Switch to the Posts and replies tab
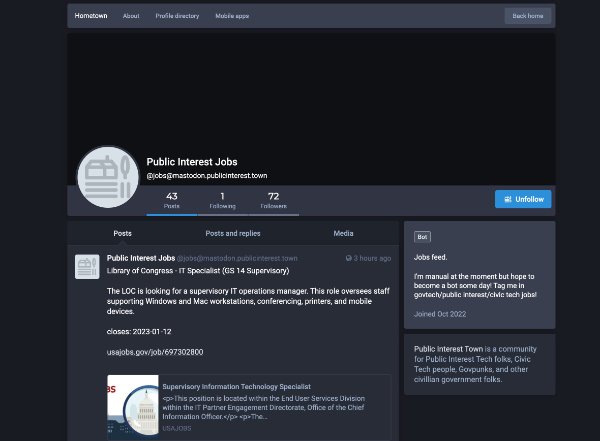 [233, 233]
